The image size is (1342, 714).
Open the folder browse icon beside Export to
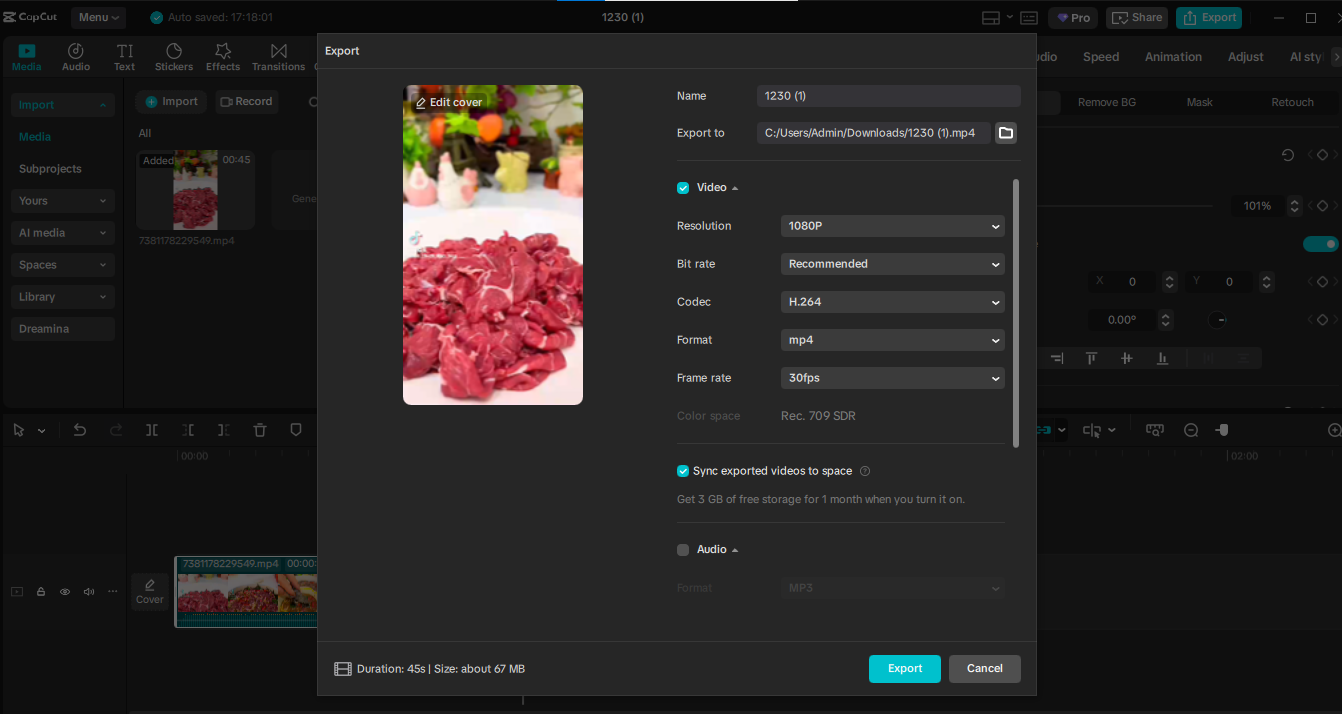pyautogui.click(x=1006, y=133)
